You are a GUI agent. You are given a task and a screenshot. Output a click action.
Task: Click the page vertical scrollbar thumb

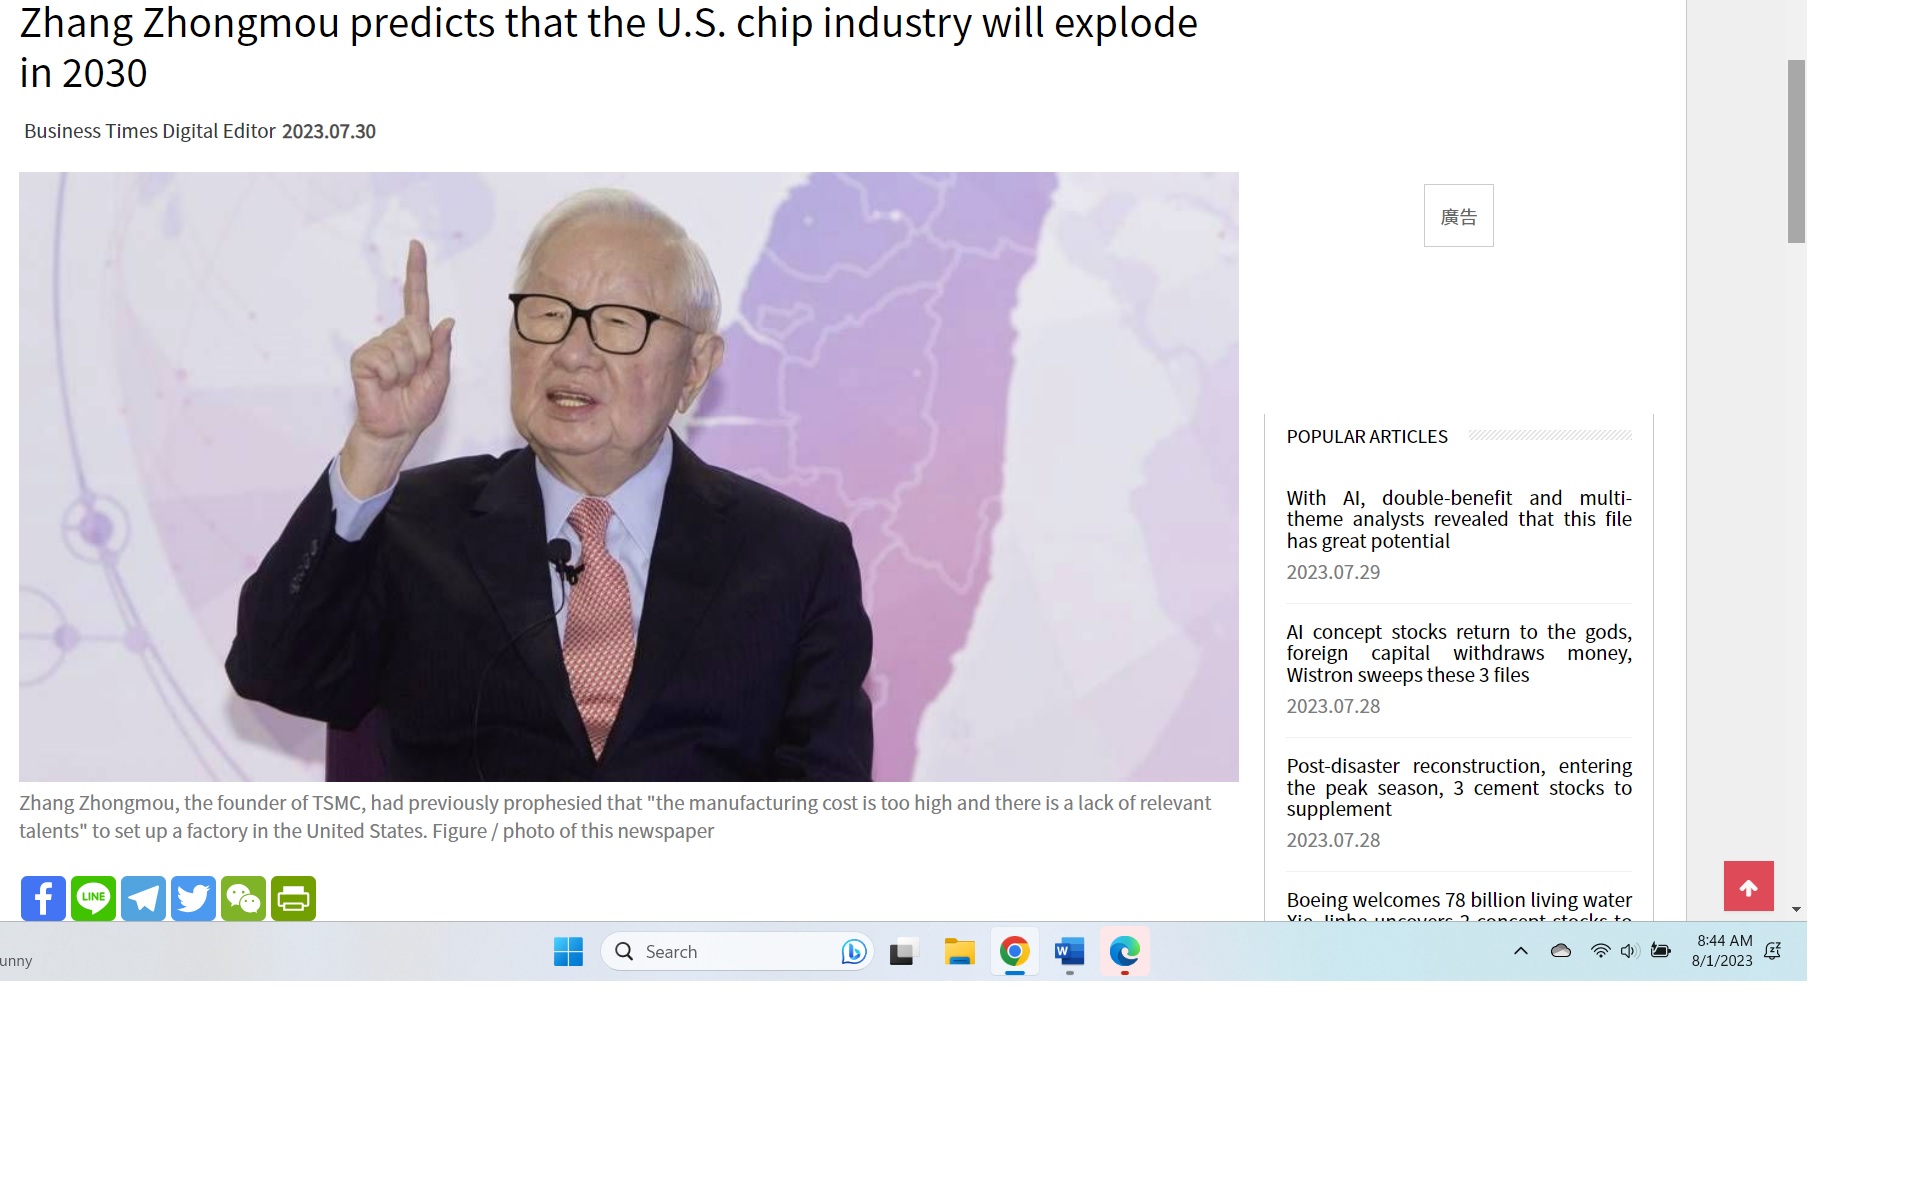[1796, 150]
